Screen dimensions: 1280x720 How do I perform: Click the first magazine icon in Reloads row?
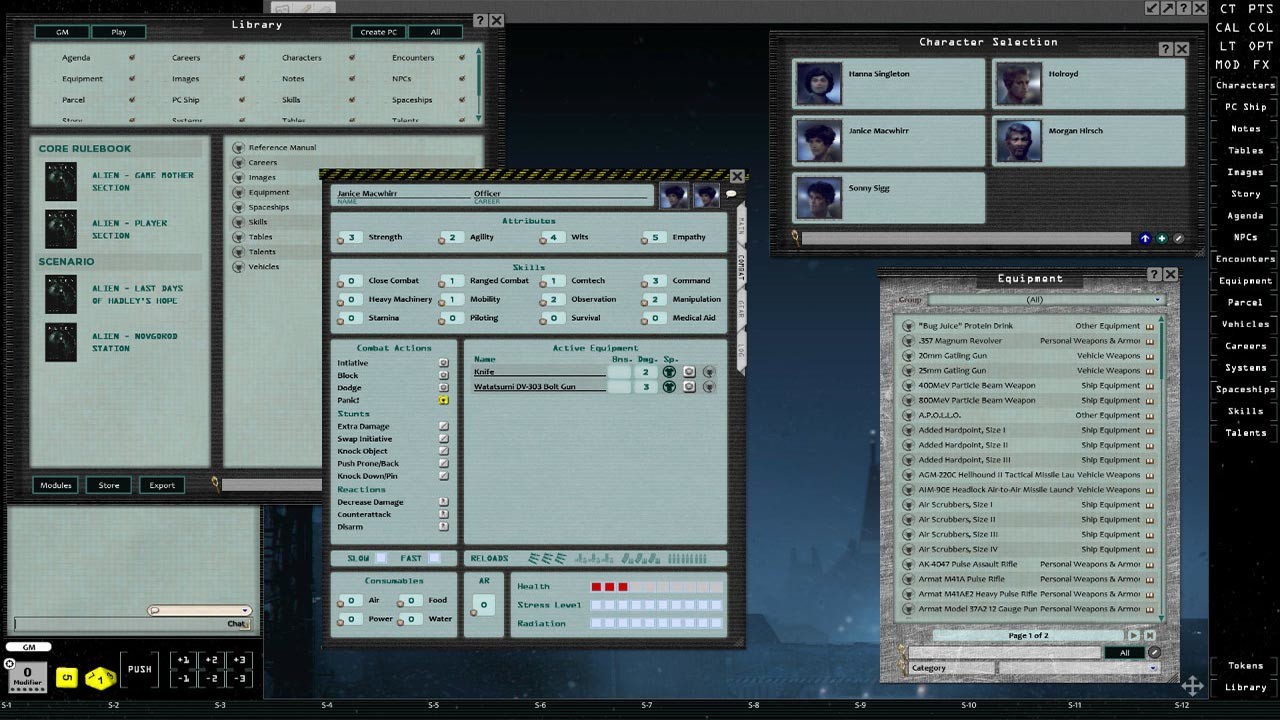coord(535,557)
